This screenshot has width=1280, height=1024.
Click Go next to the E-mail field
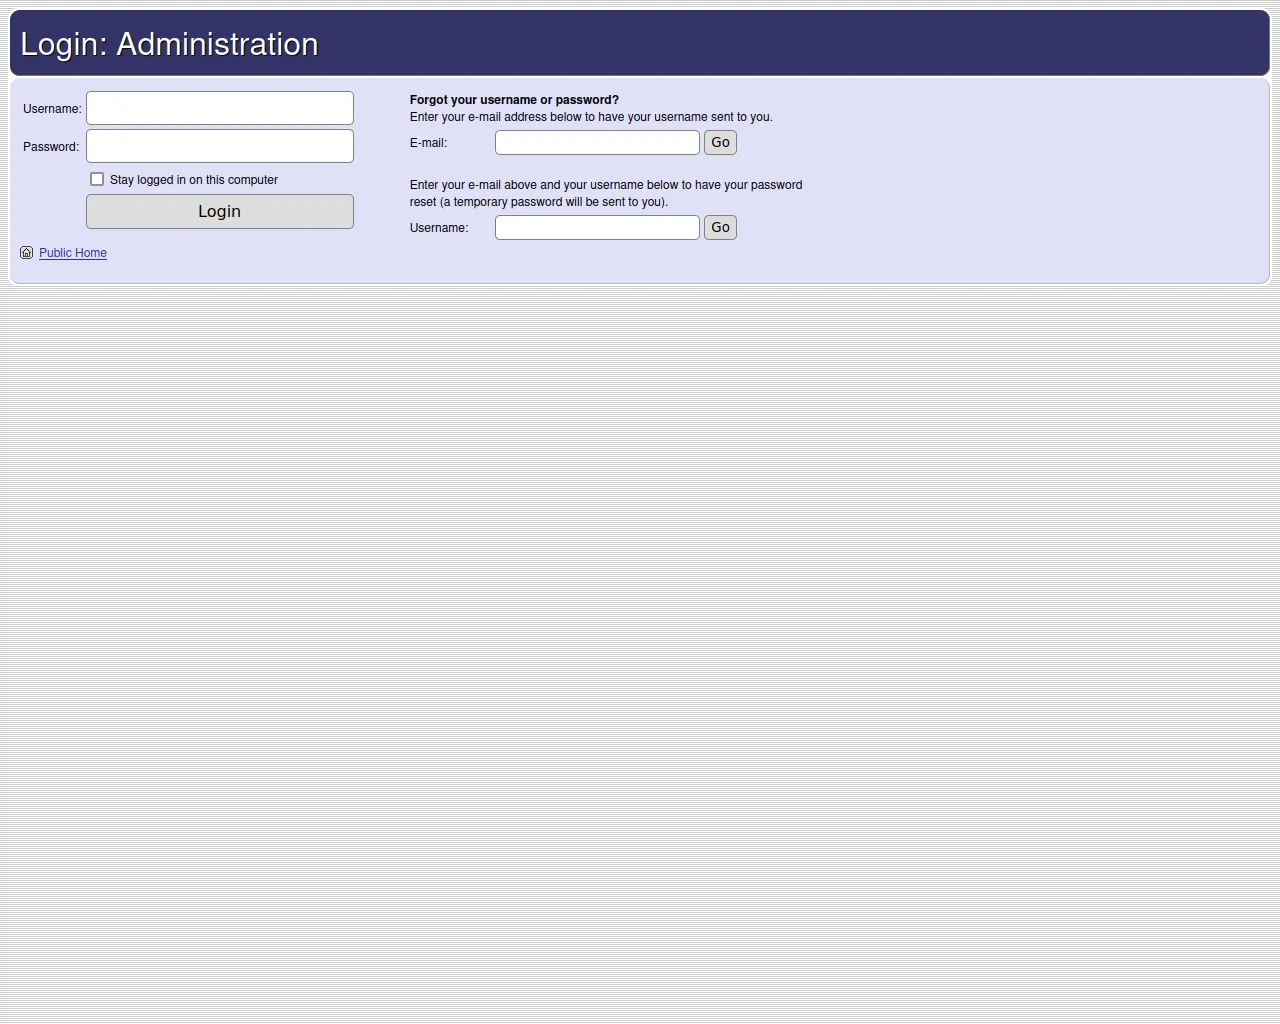tap(720, 143)
